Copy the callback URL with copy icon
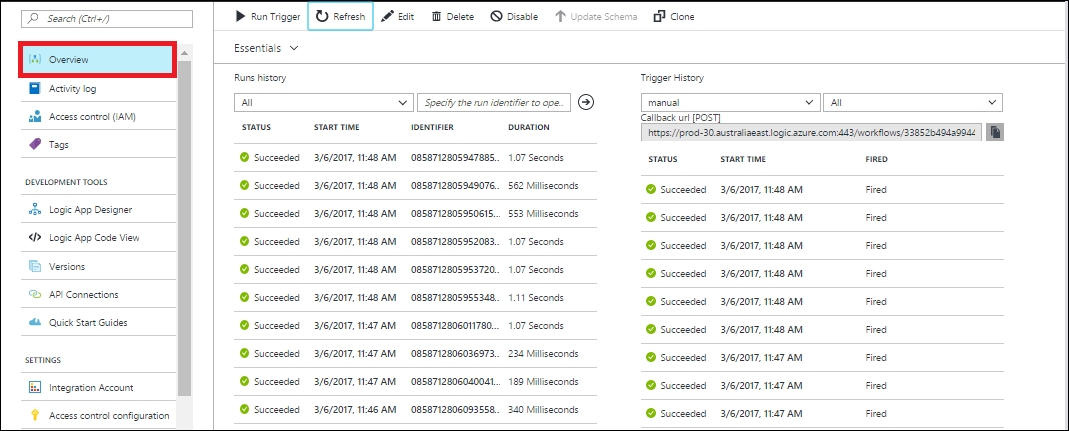1069x431 pixels. click(995, 132)
